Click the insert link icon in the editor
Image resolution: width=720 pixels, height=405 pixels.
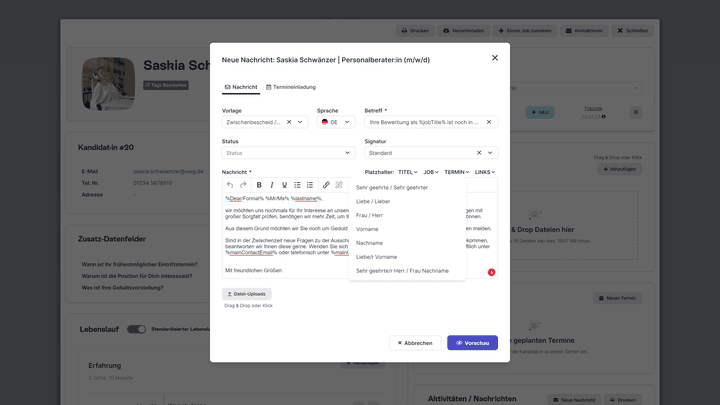point(326,185)
